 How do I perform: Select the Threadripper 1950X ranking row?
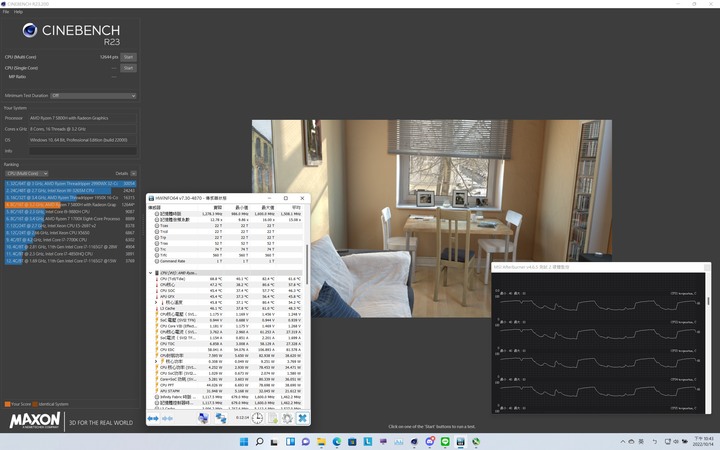[70, 197]
